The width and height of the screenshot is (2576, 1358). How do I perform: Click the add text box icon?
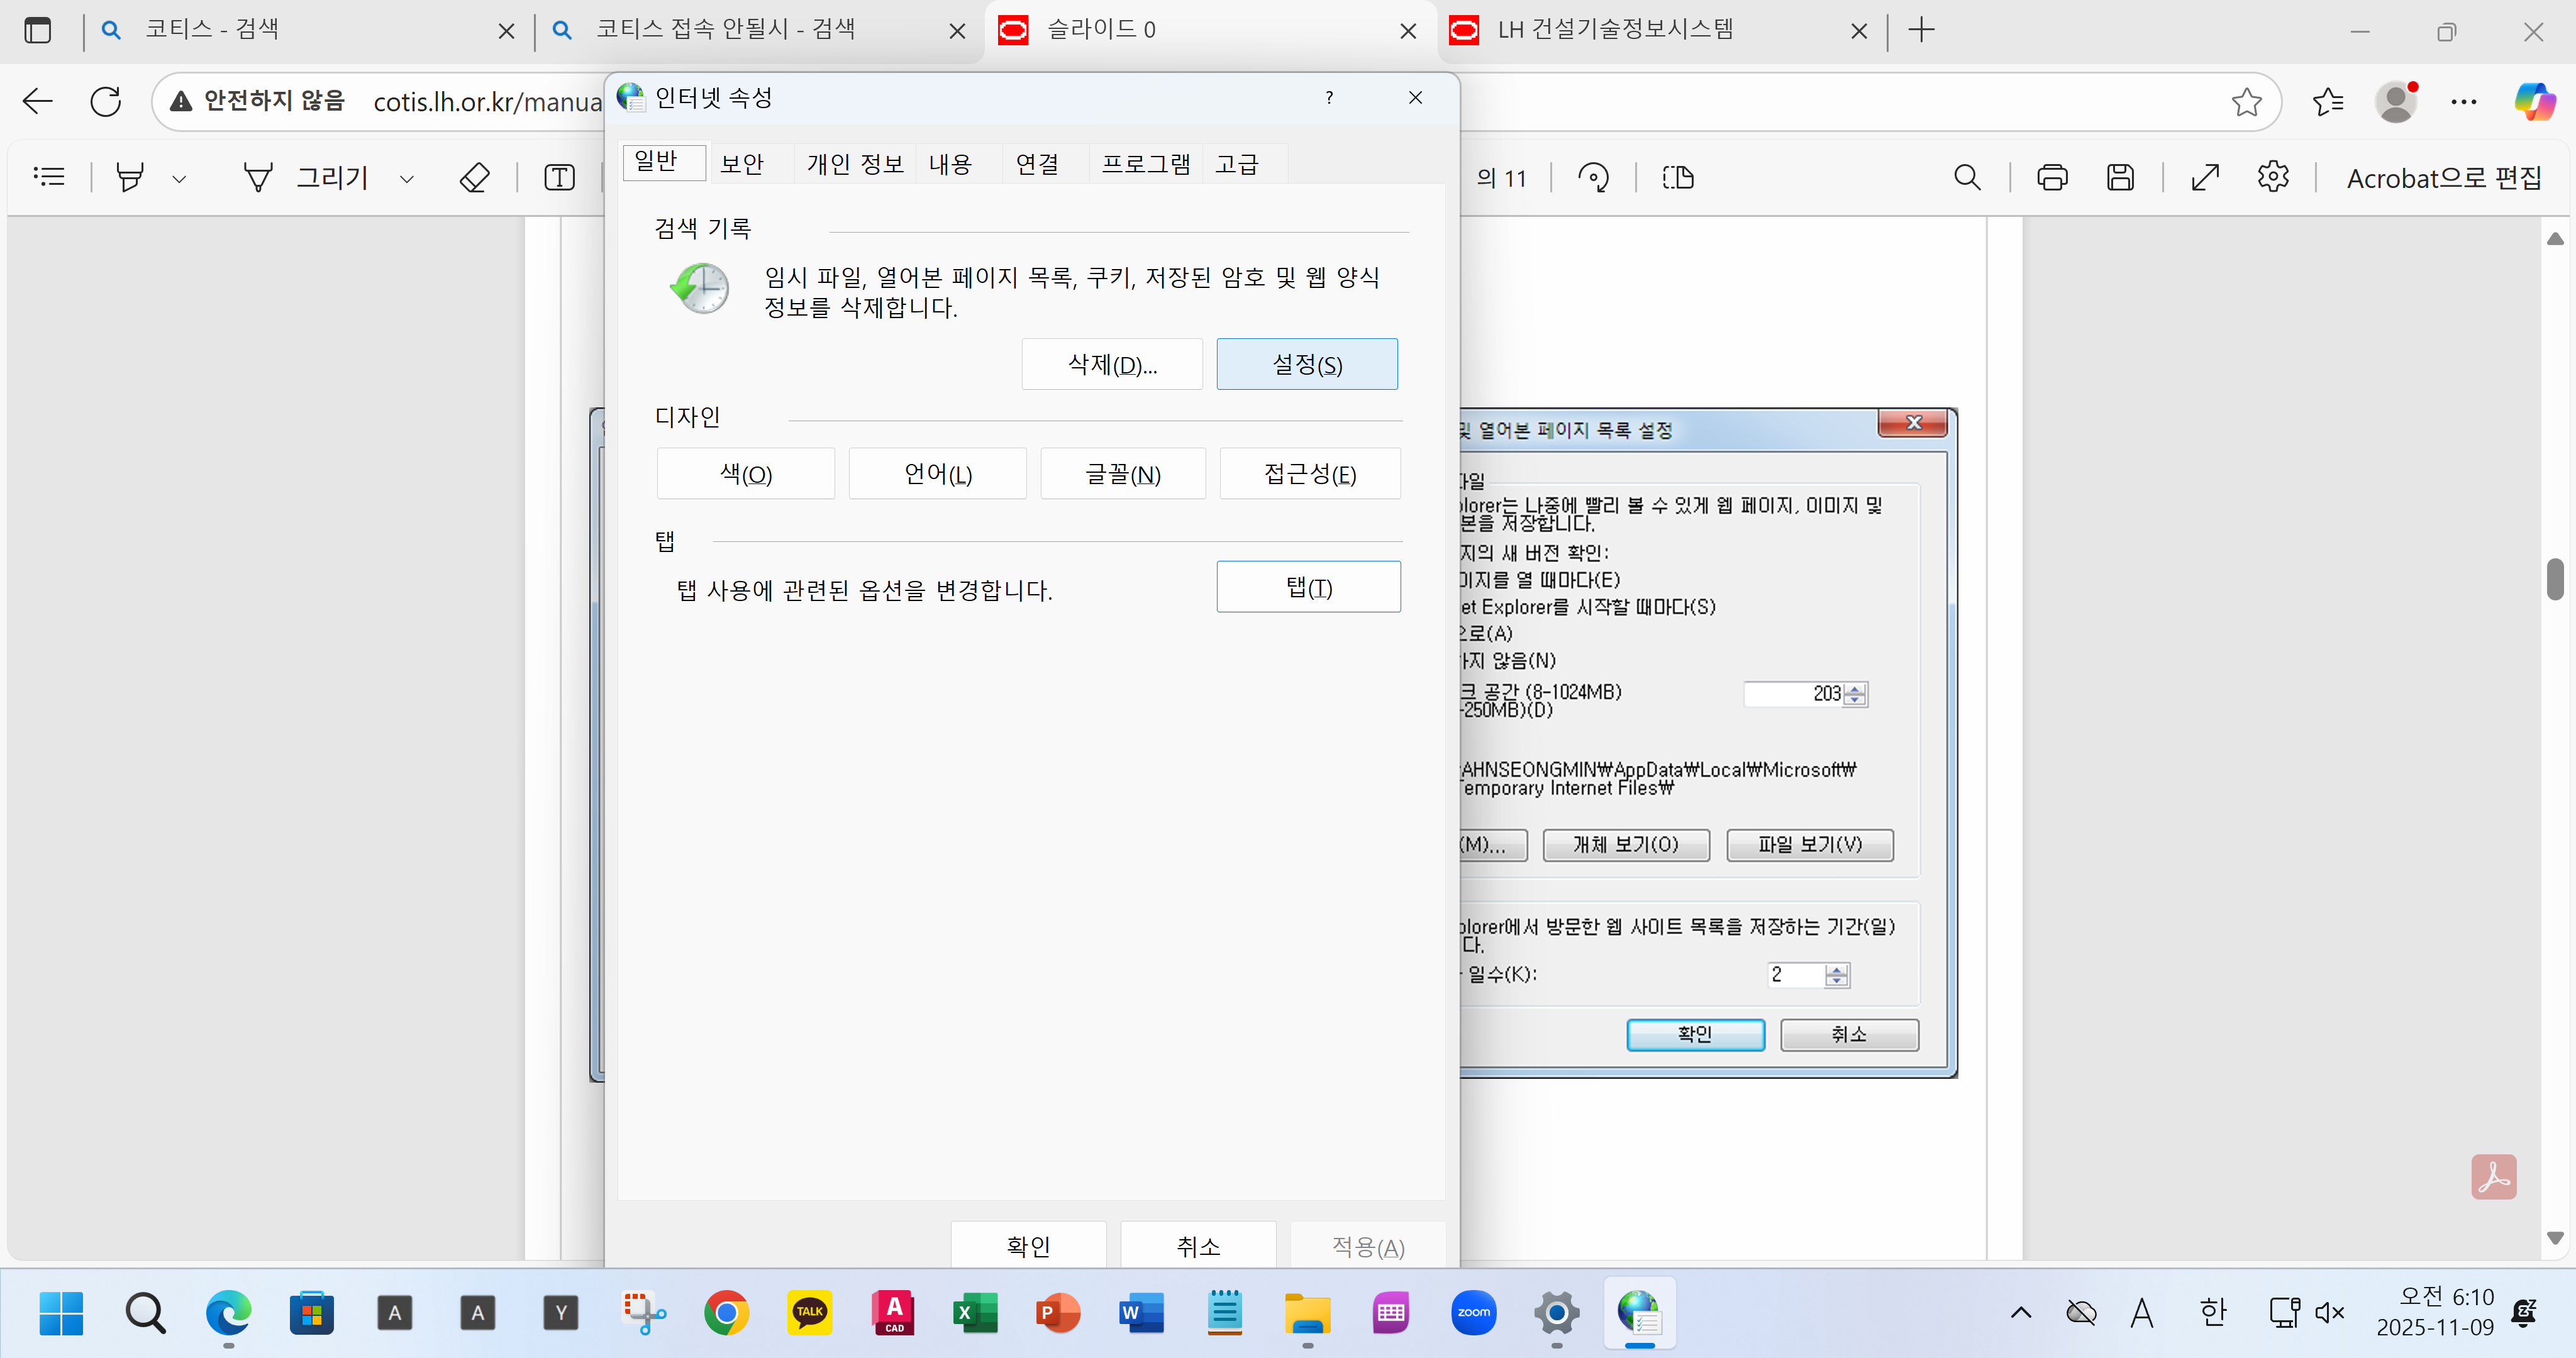coord(559,178)
